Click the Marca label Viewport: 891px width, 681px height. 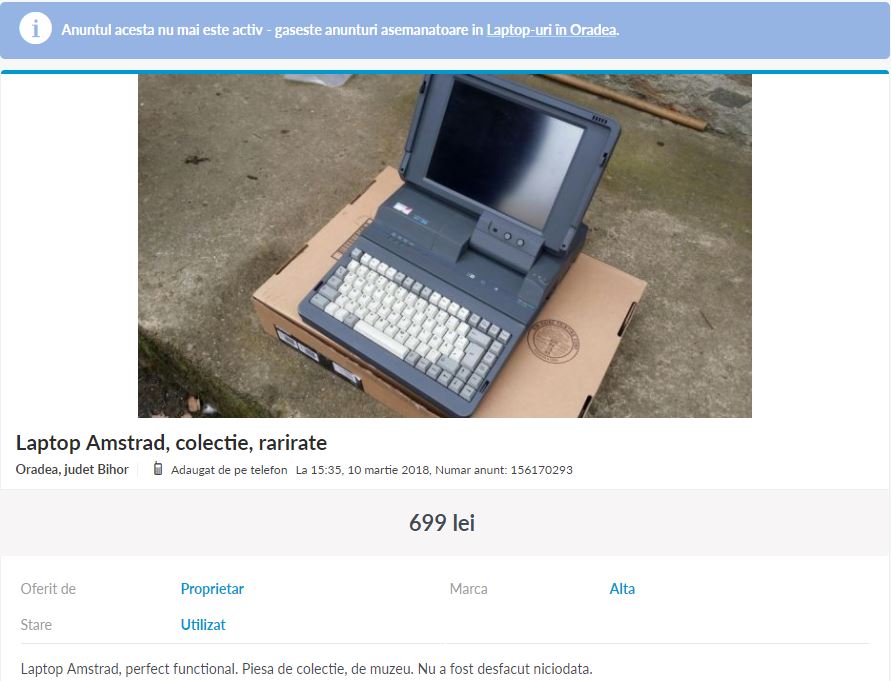(x=468, y=589)
